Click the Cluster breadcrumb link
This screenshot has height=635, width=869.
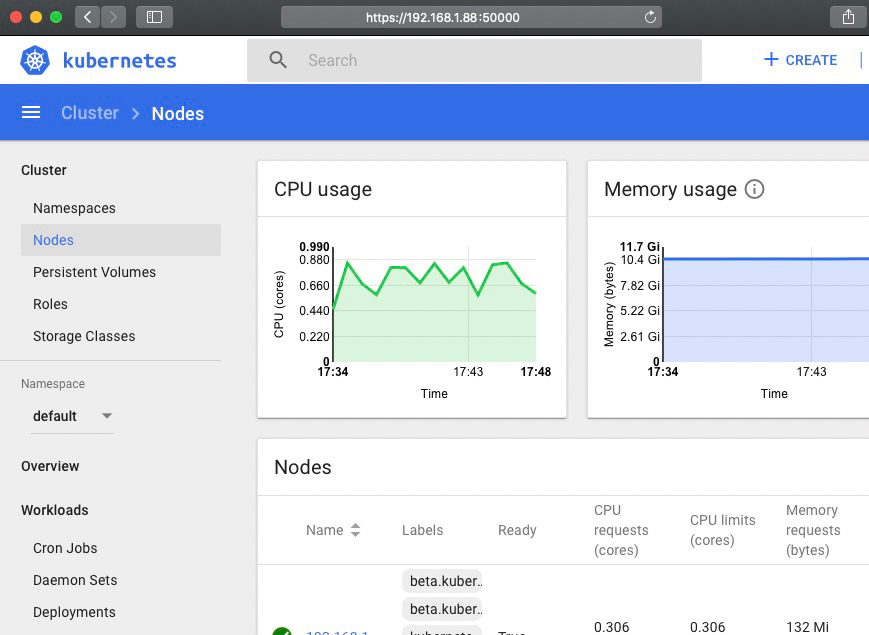coord(90,113)
